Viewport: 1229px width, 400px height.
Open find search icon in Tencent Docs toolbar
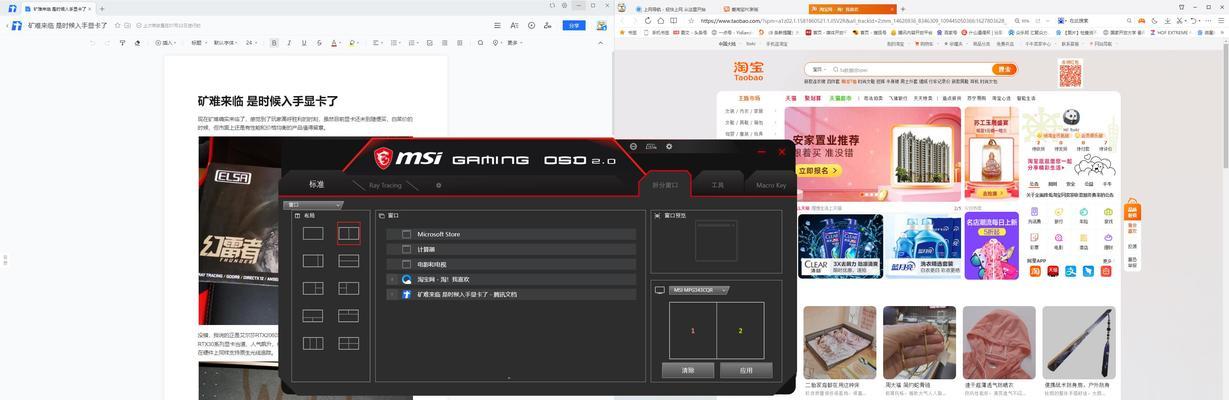(x=481, y=43)
